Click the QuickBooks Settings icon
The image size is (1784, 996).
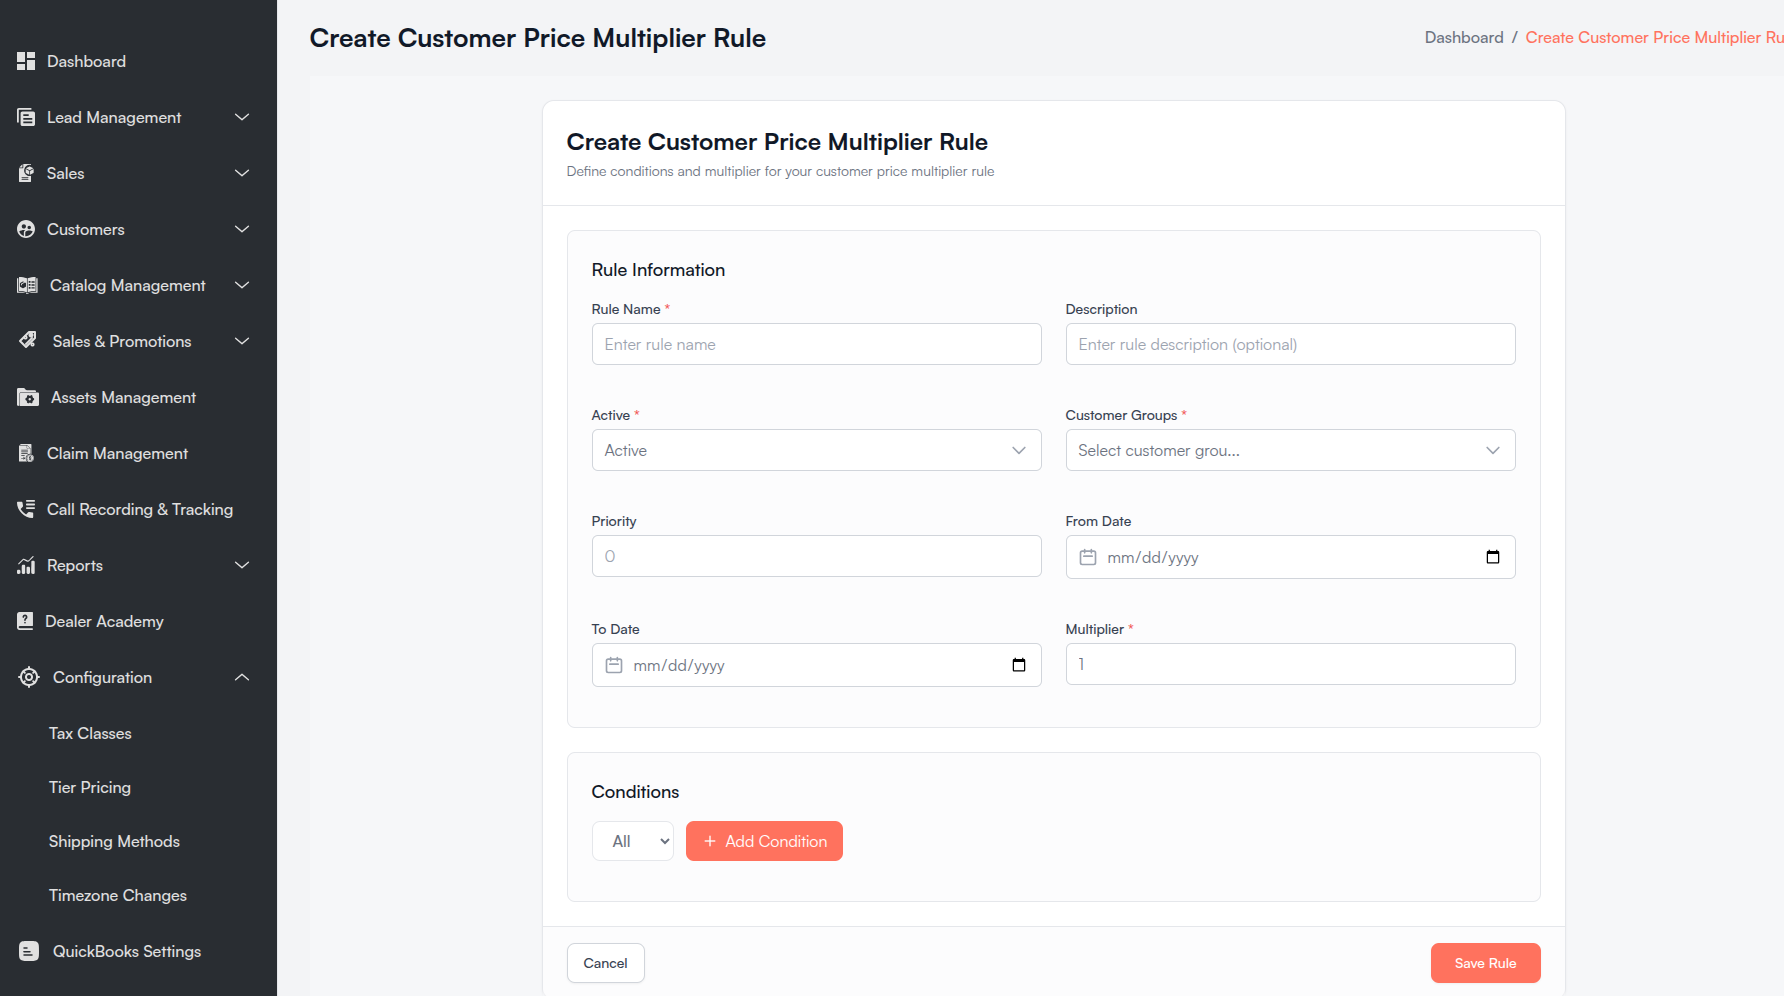(x=29, y=951)
